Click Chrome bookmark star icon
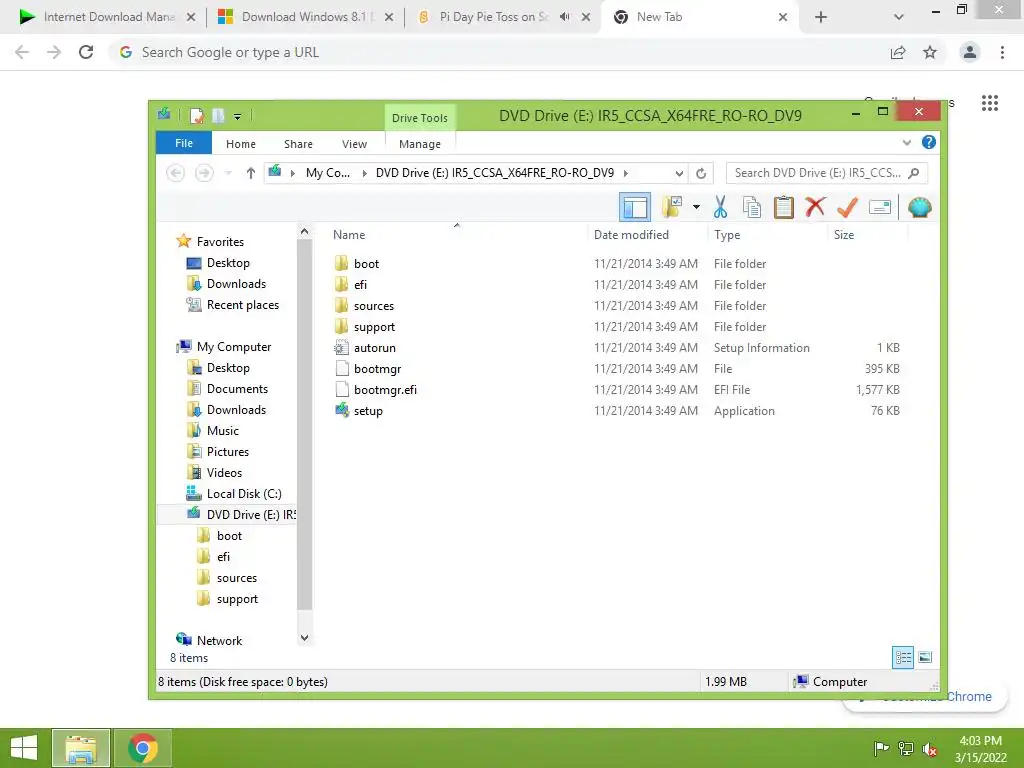The width and height of the screenshot is (1024, 768). 930,52
